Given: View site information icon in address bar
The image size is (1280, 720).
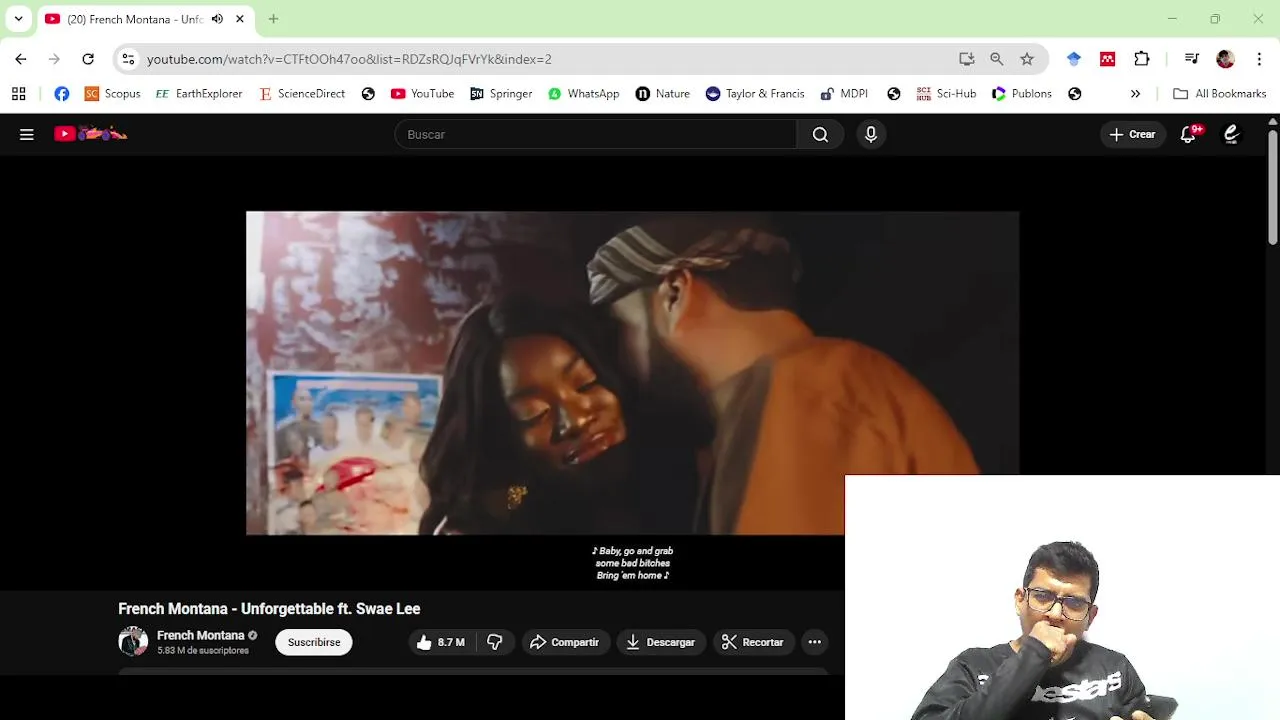Looking at the screenshot, I should click(x=128, y=59).
